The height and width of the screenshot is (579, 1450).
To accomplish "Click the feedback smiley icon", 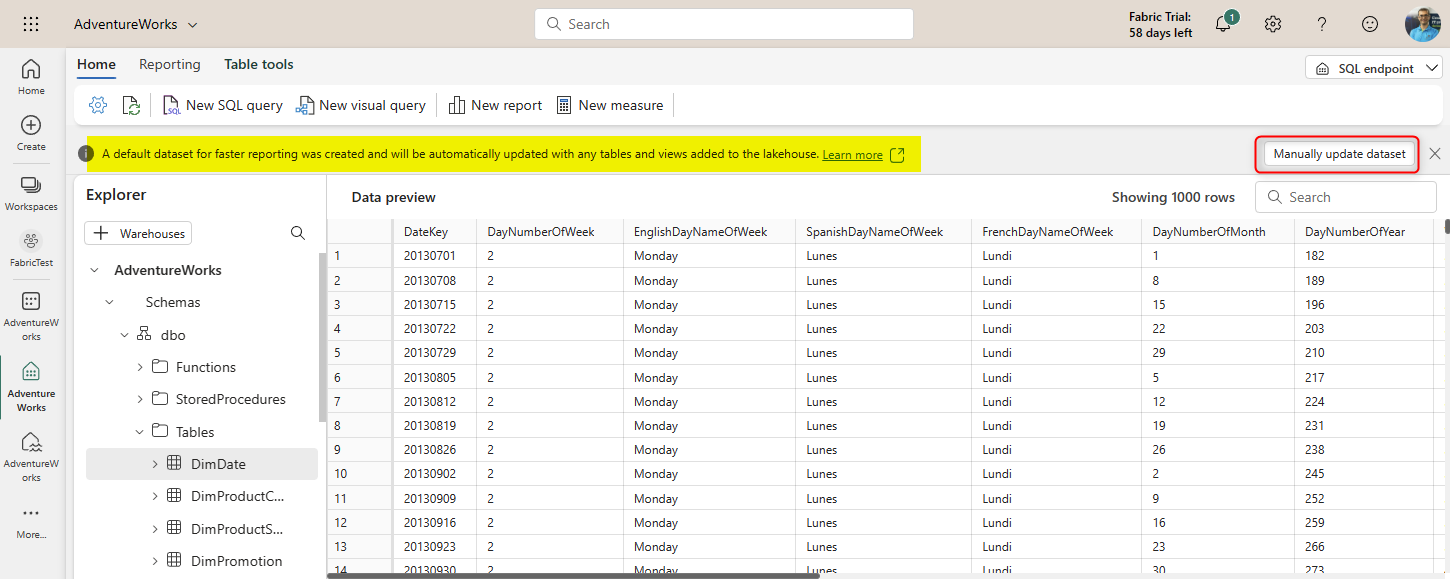I will 1370,24.
